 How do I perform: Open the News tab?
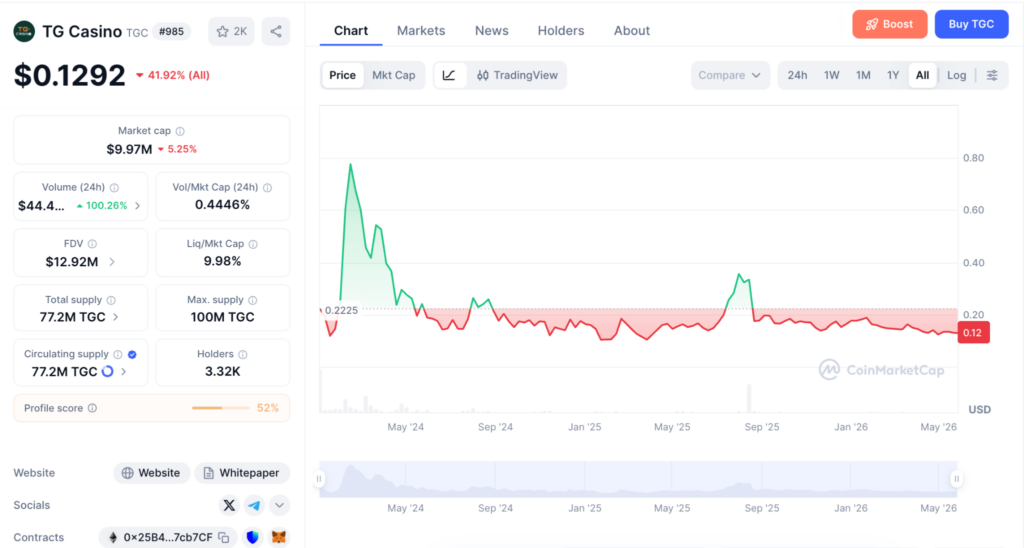click(x=492, y=31)
